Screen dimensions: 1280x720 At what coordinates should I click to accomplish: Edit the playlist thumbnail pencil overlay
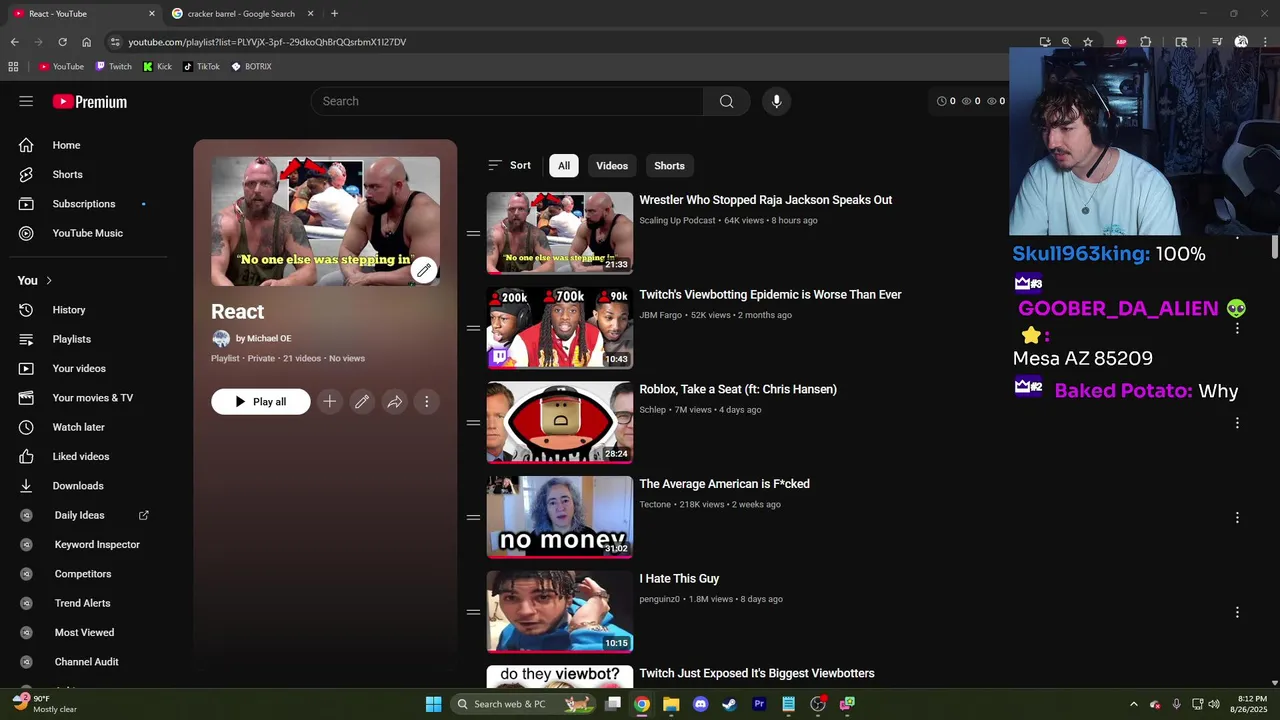[x=424, y=270]
